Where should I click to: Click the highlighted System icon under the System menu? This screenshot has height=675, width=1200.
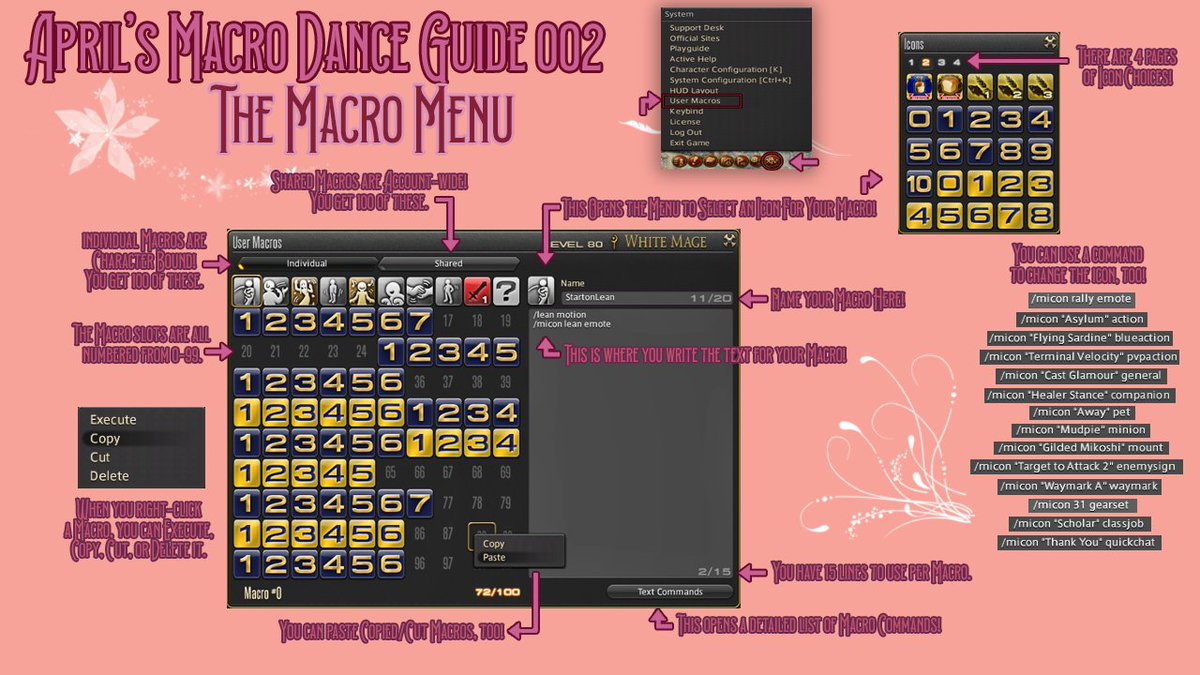point(771,159)
